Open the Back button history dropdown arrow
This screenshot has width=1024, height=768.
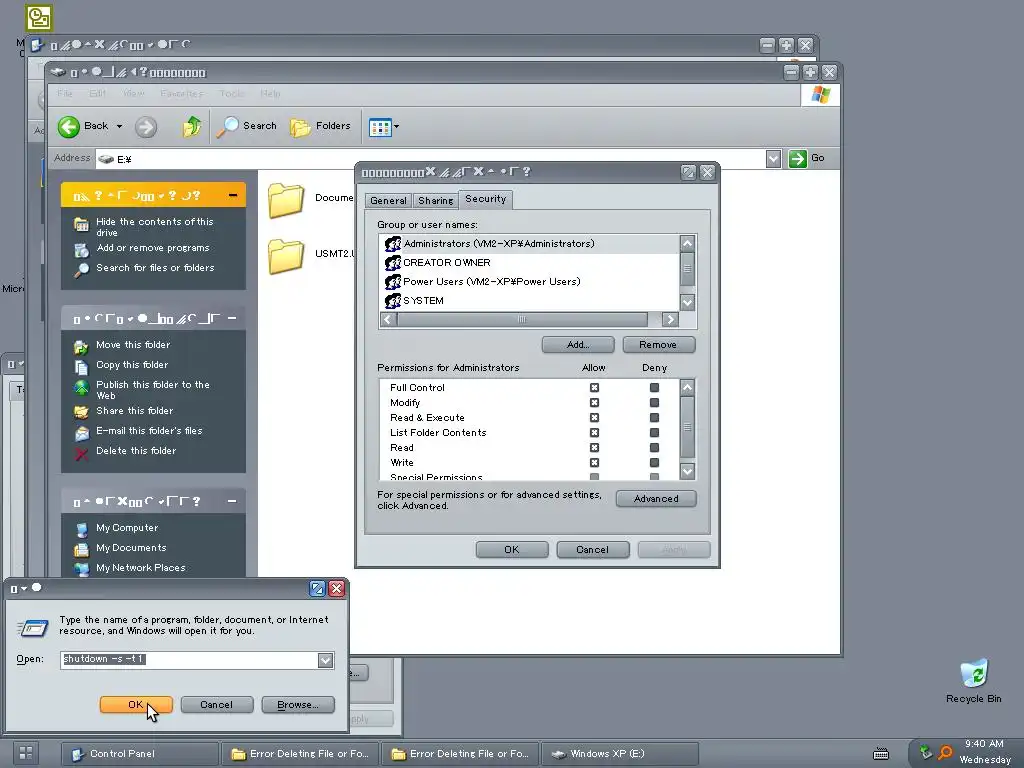[x=120, y=126]
